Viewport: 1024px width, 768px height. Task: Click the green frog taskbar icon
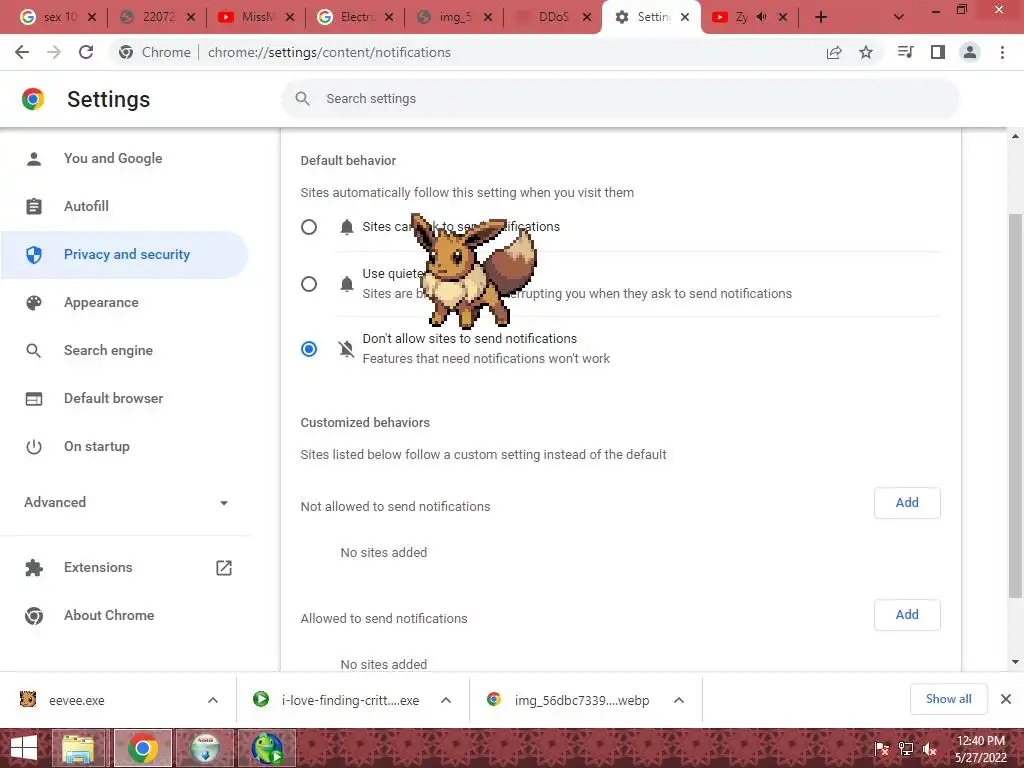[268, 748]
